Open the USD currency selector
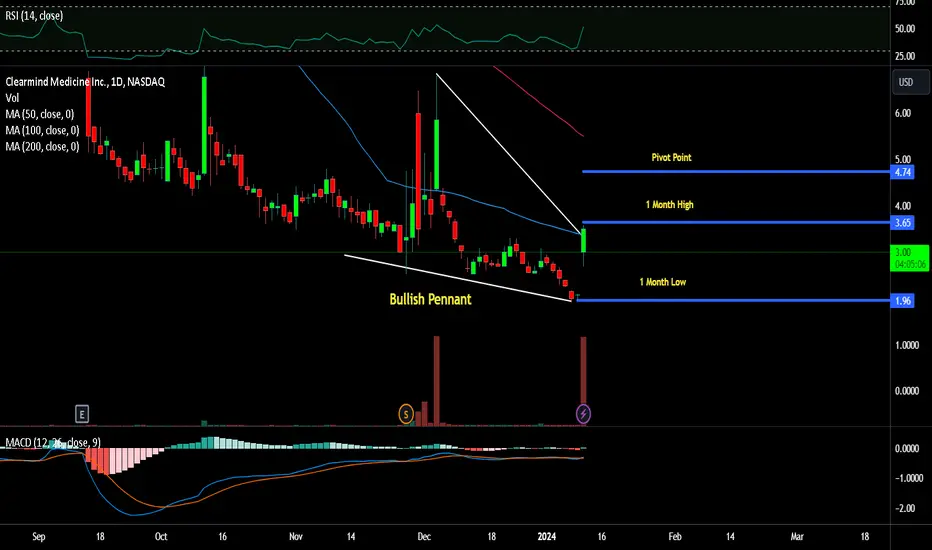Image resolution: width=932 pixels, height=550 pixels. point(910,82)
